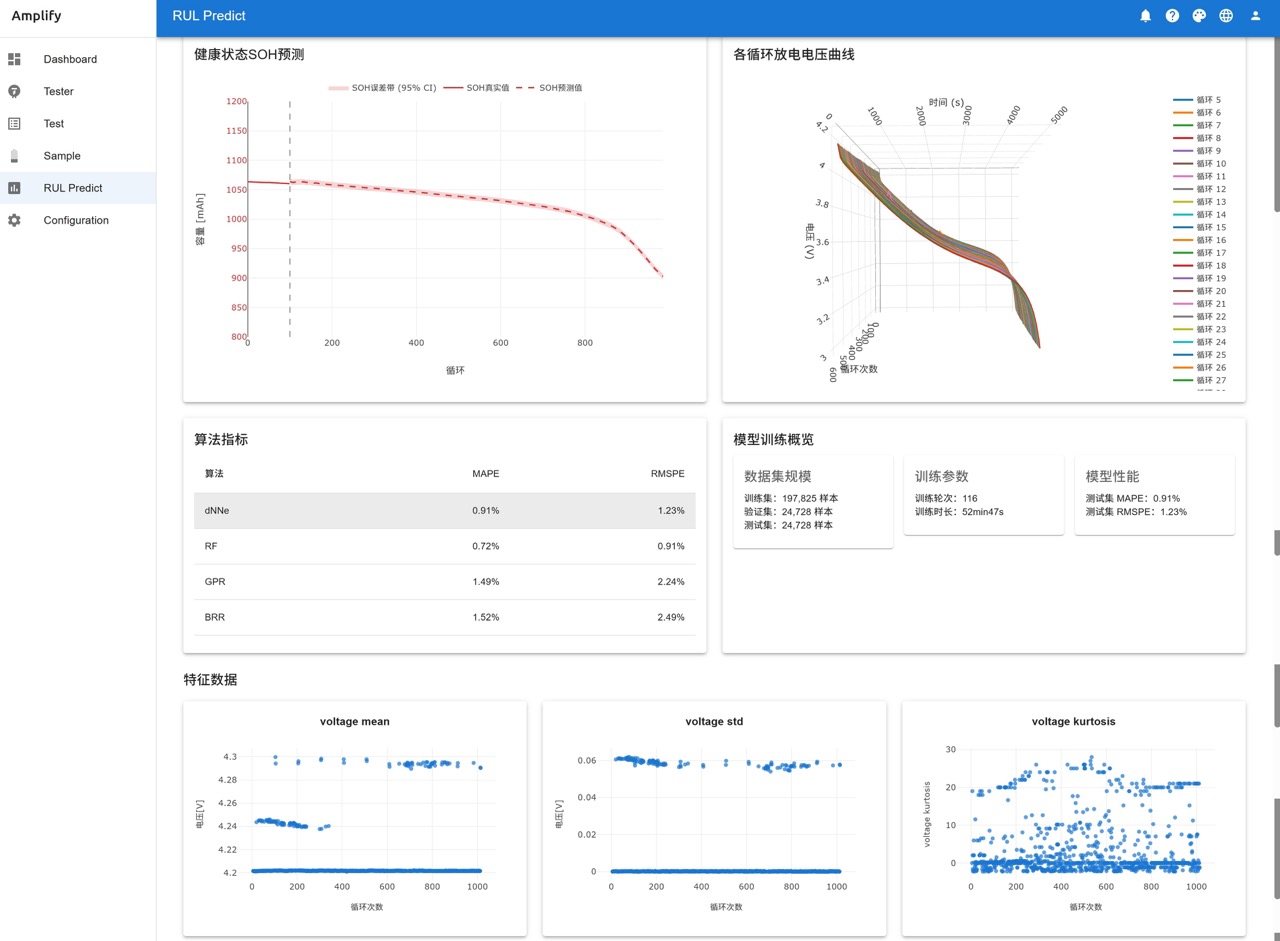Open the help question mark icon
The width and height of the screenshot is (1280, 941).
(1173, 16)
